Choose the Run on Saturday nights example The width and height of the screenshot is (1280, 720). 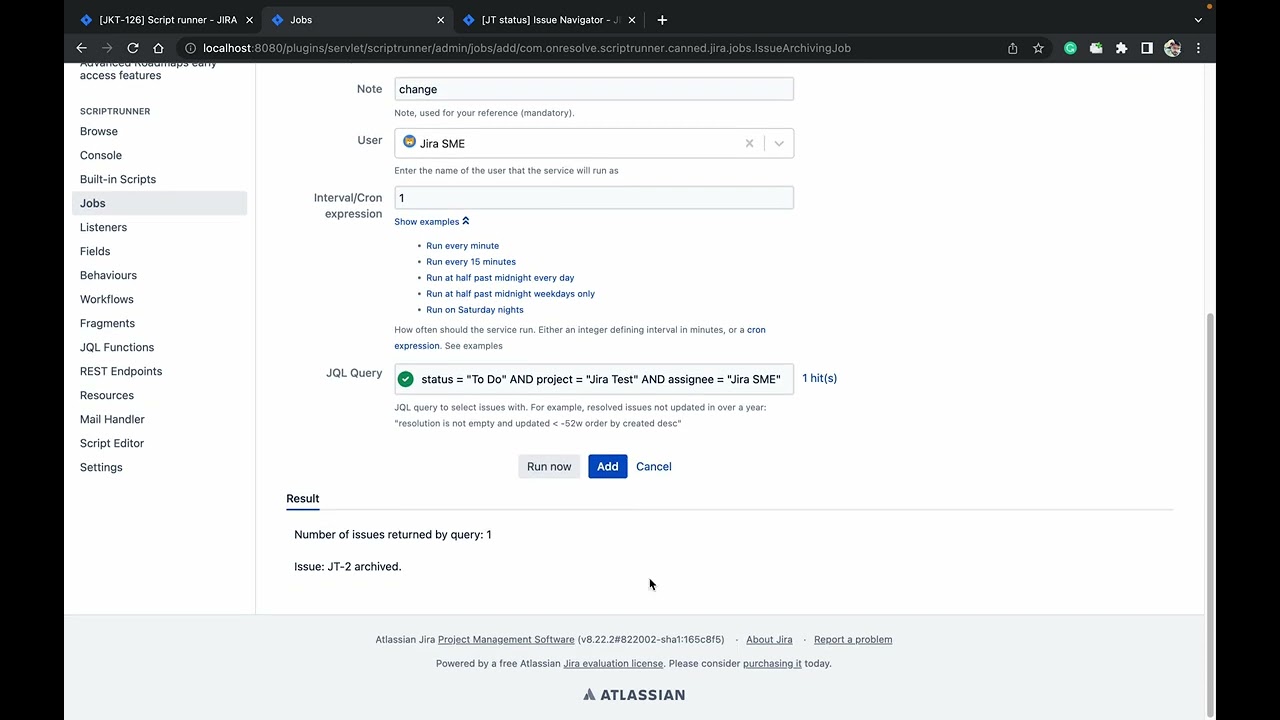[x=475, y=310]
